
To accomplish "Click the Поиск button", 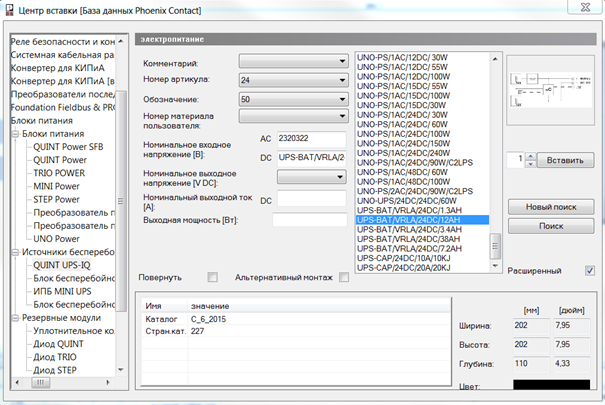I will (551, 226).
